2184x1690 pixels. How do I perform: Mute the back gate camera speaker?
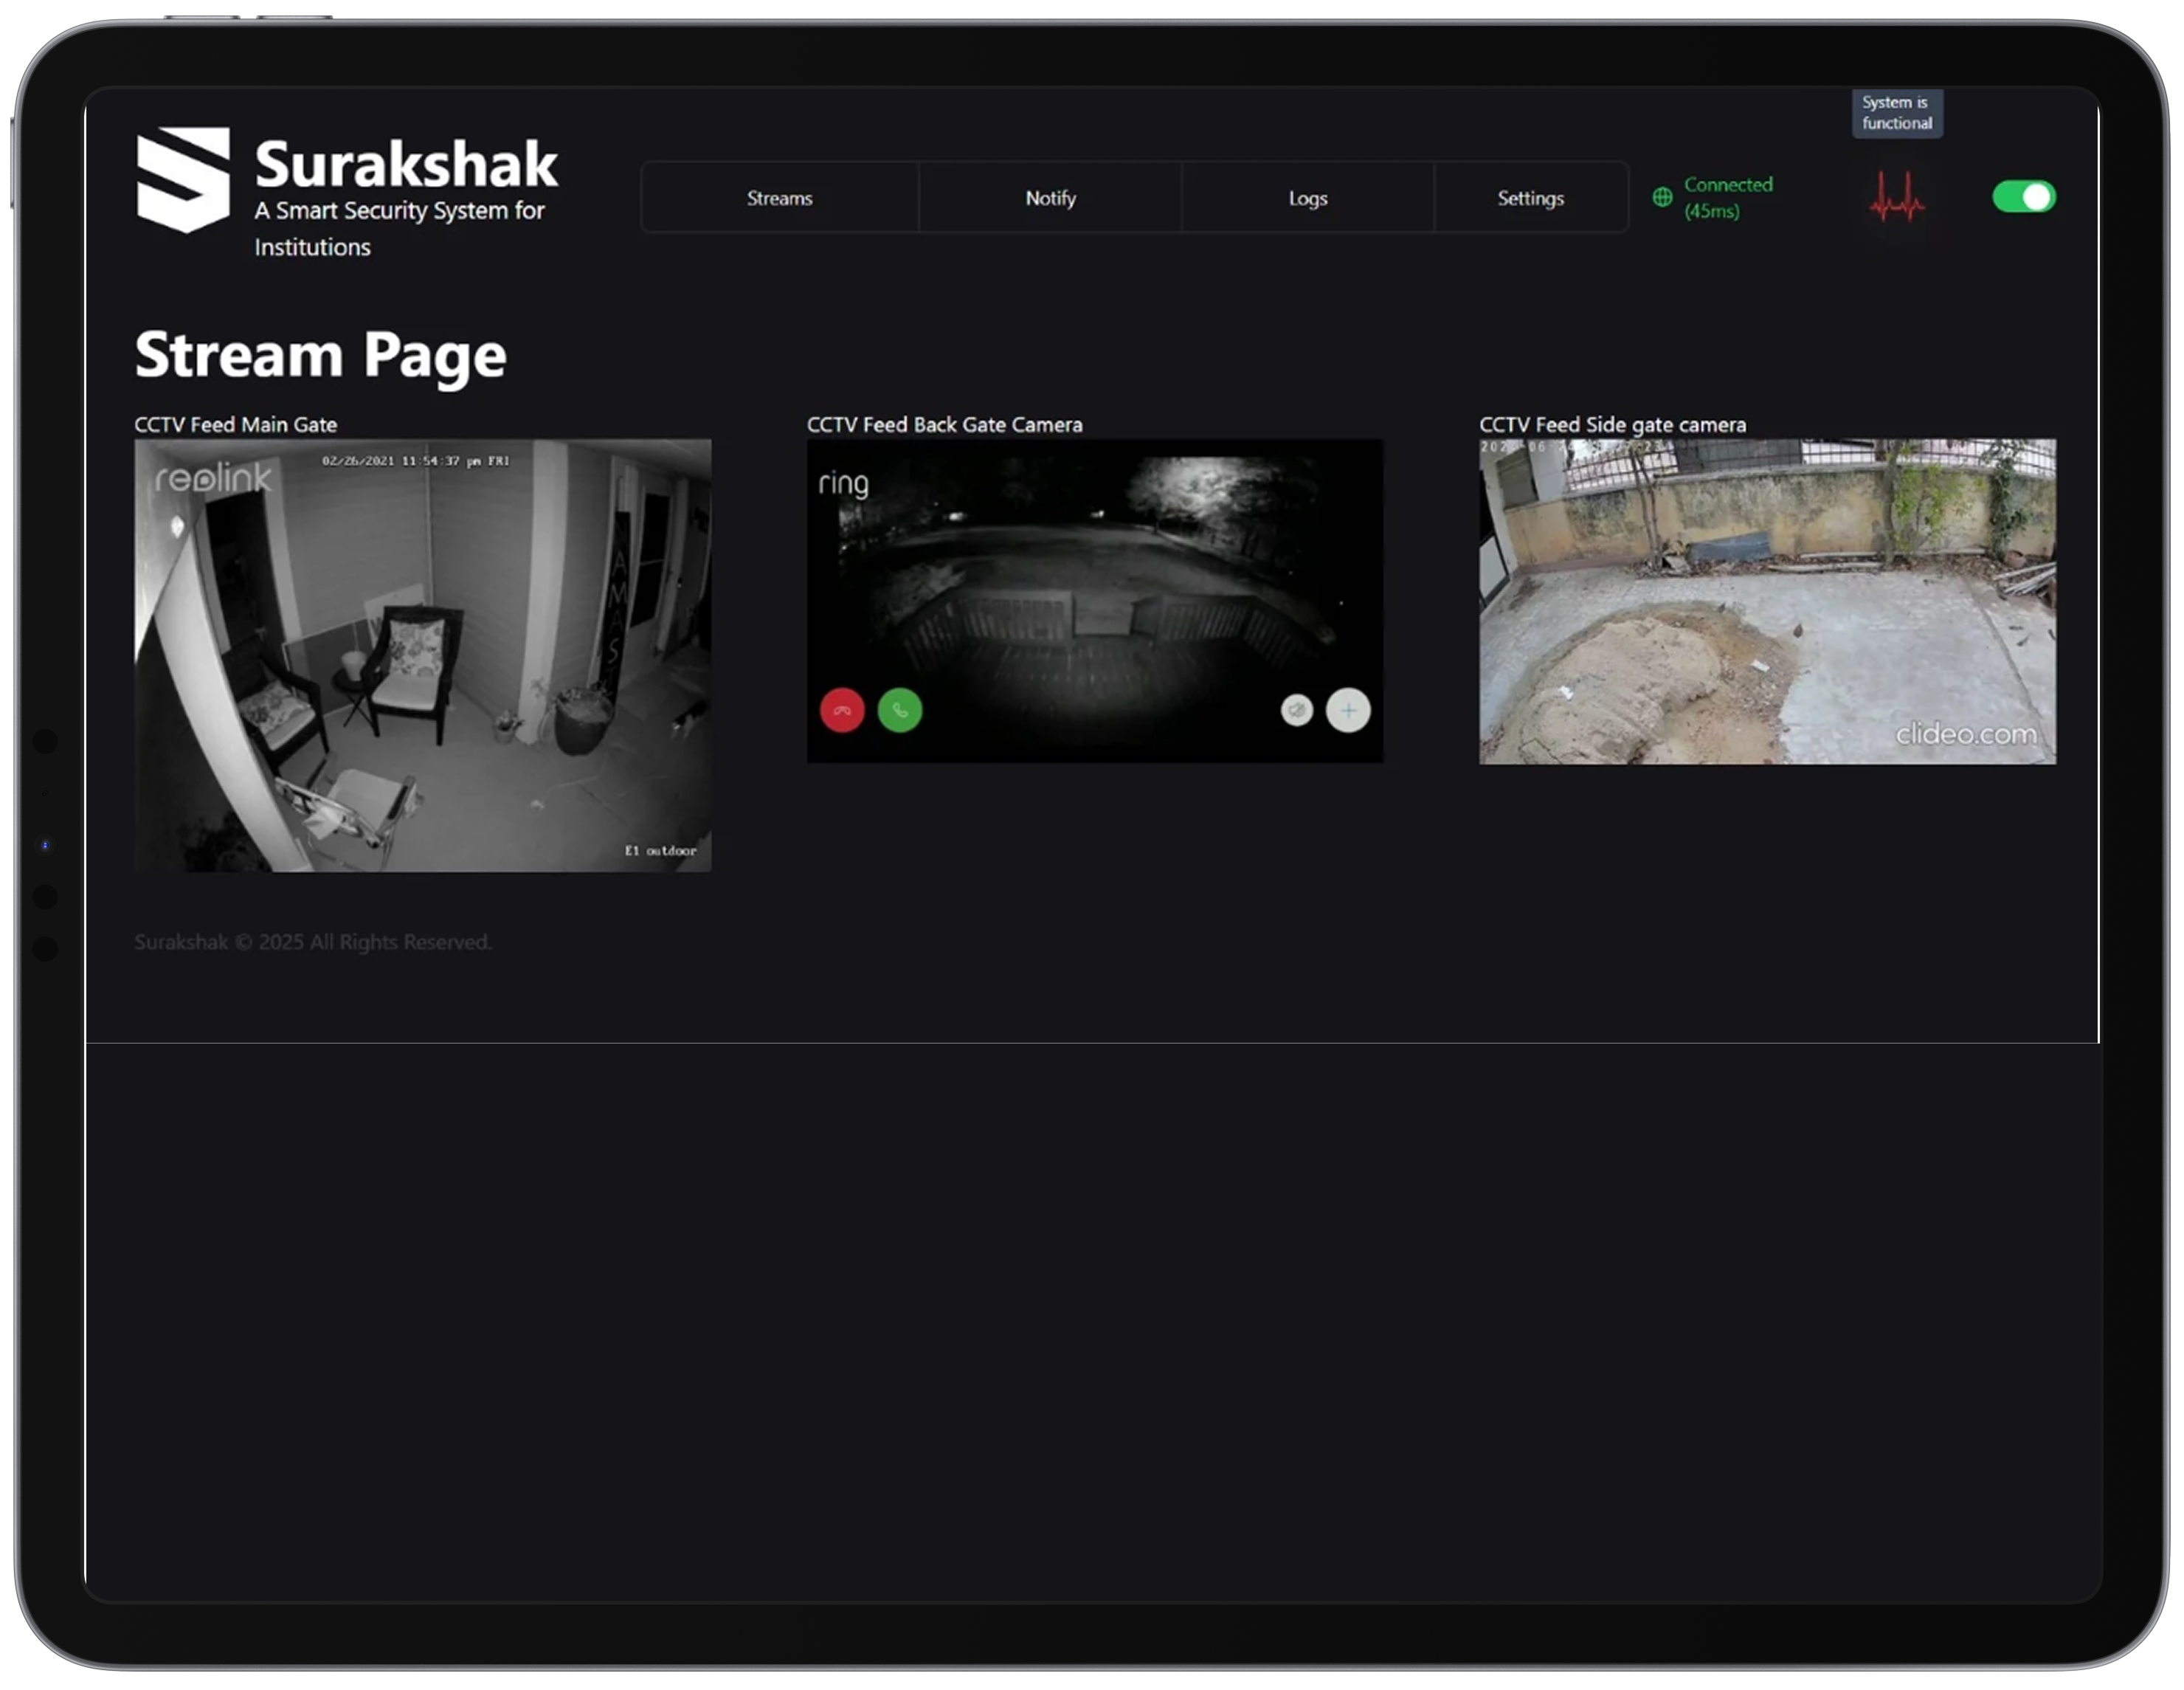tap(1297, 711)
